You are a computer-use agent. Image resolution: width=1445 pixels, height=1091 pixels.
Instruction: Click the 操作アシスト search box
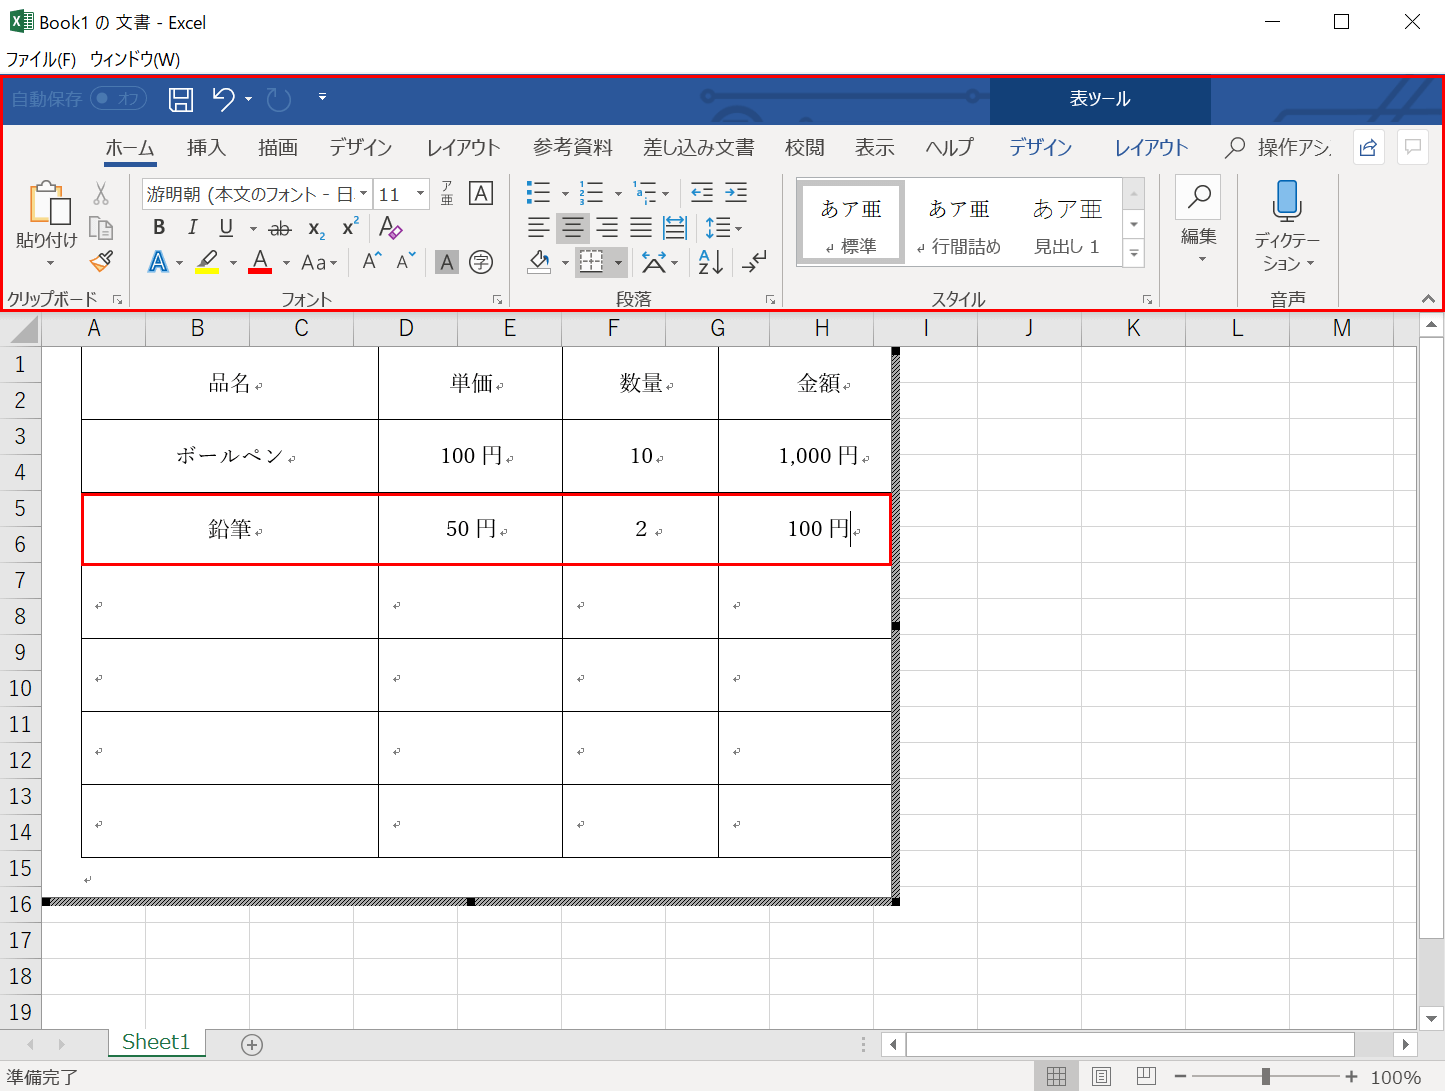click(1279, 148)
